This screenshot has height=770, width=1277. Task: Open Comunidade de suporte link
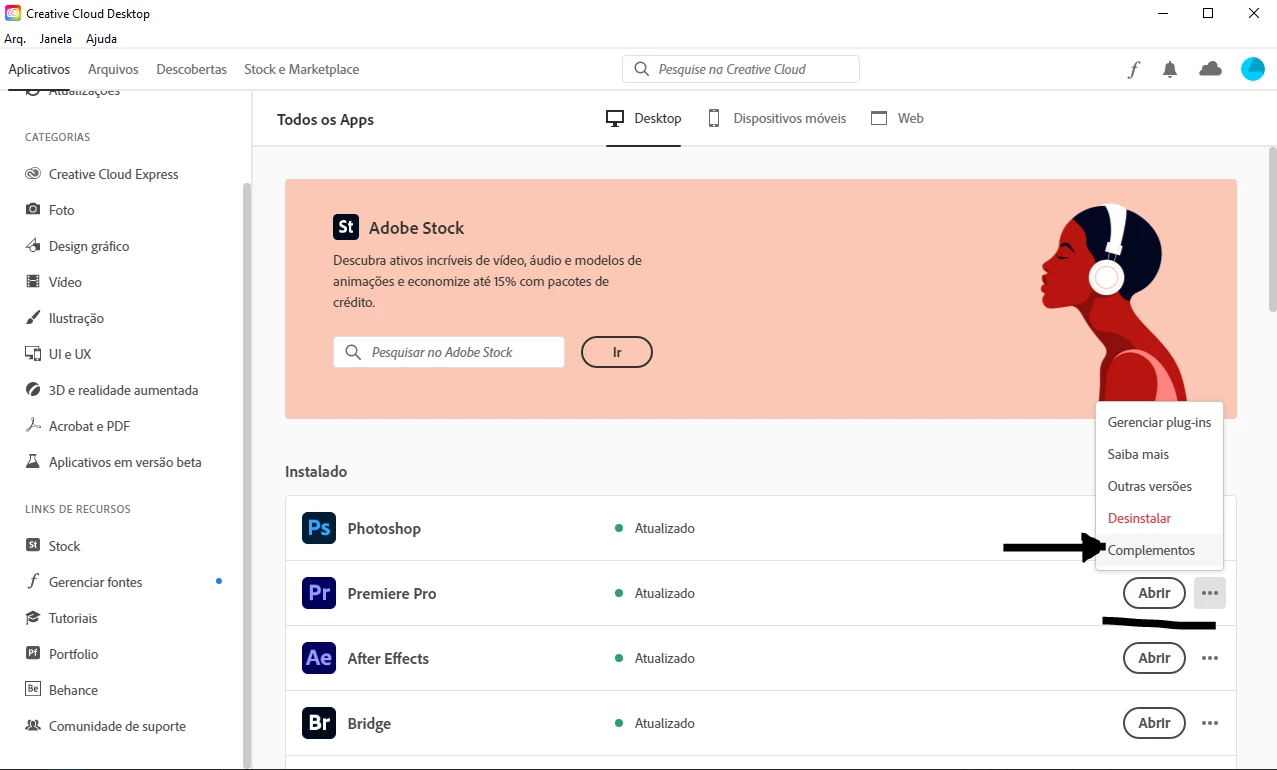(x=106, y=726)
